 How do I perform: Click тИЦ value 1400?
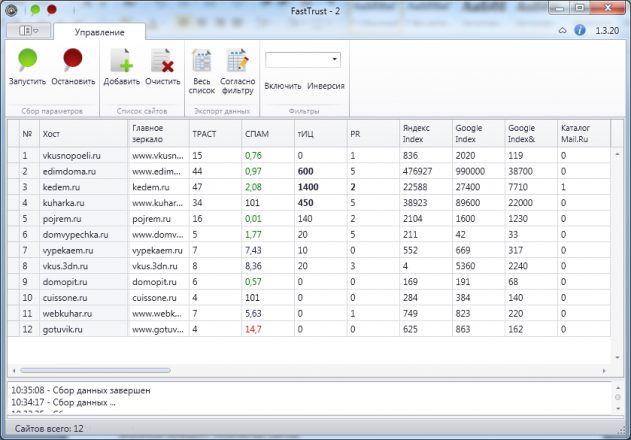pyautogui.click(x=308, y=187)
